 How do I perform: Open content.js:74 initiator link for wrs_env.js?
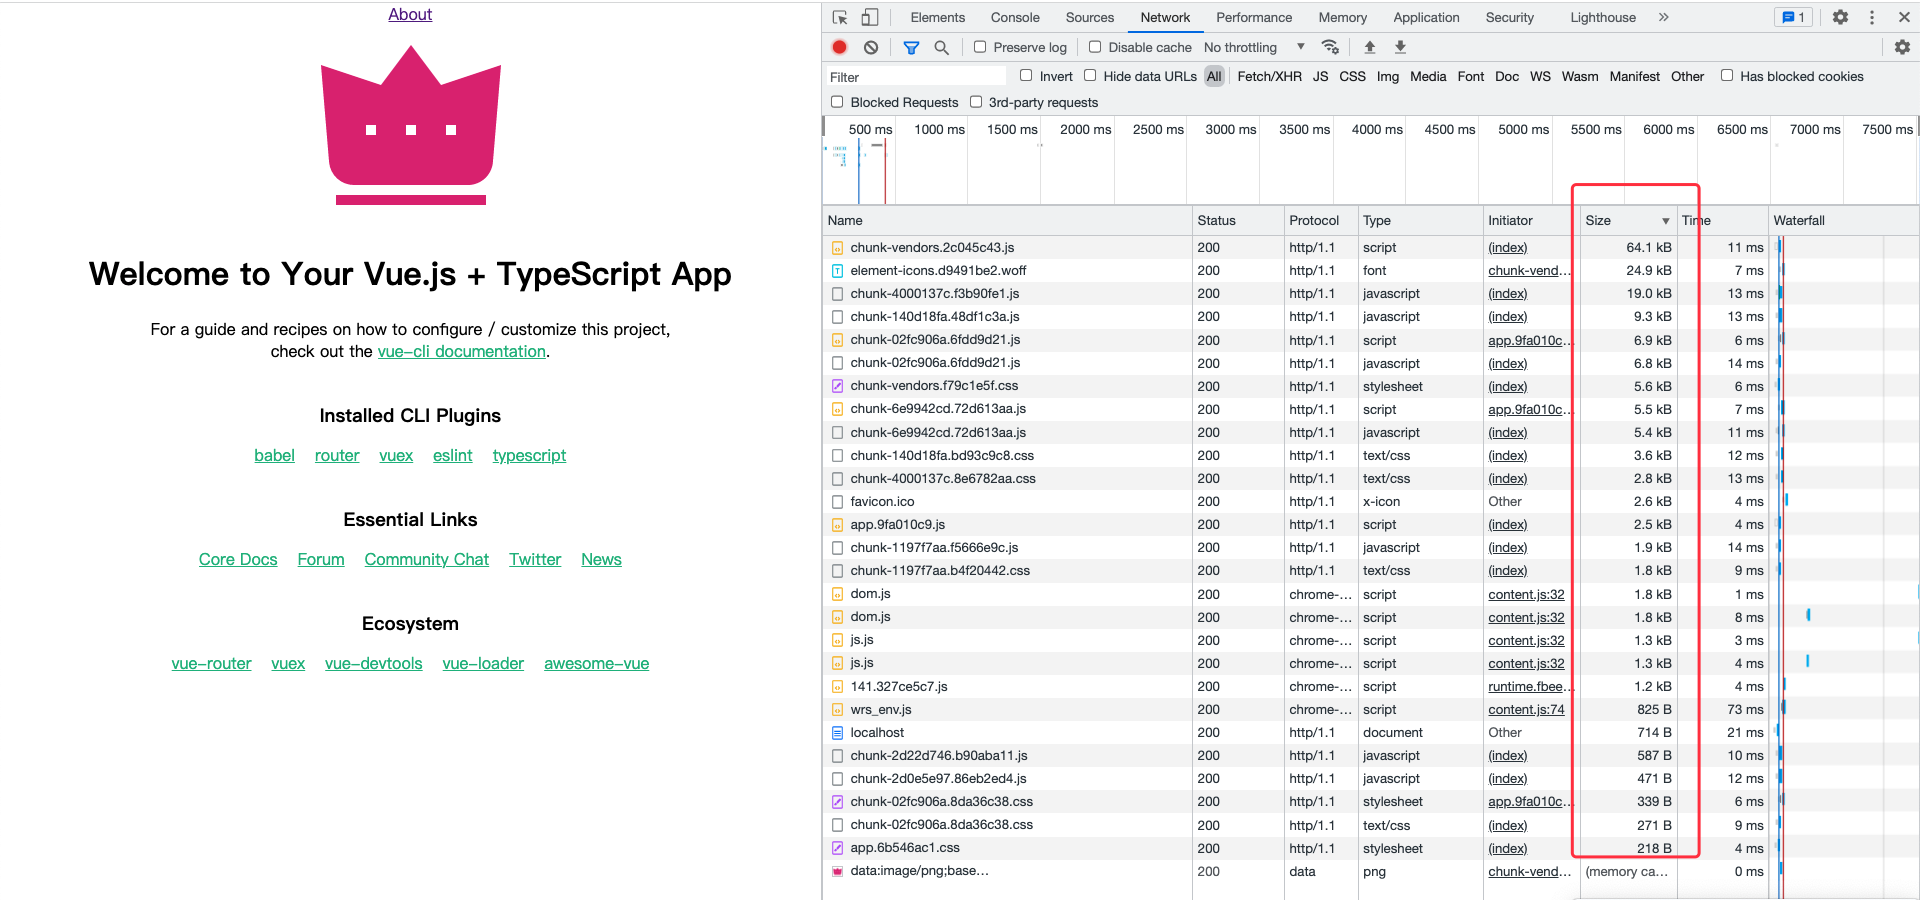(x=1526, y=710)
